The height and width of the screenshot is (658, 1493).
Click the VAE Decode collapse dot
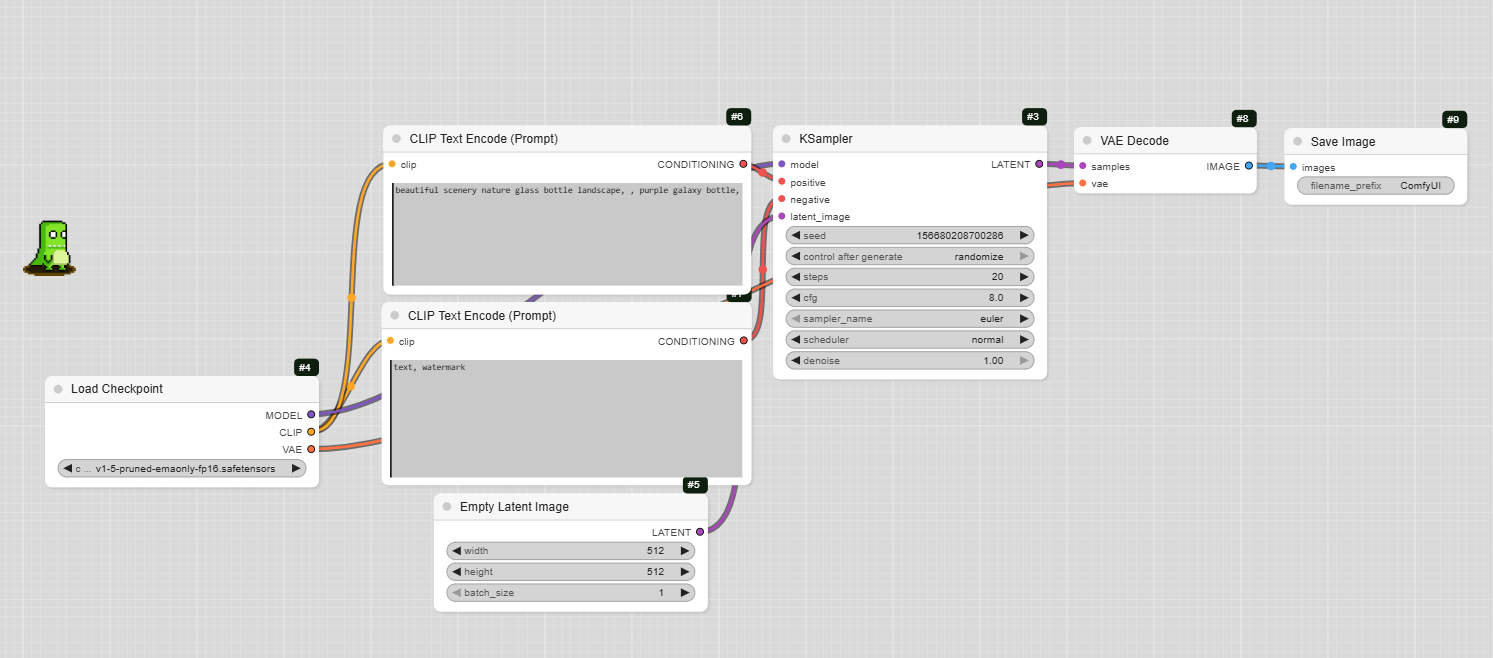[x=1087, y=141]
